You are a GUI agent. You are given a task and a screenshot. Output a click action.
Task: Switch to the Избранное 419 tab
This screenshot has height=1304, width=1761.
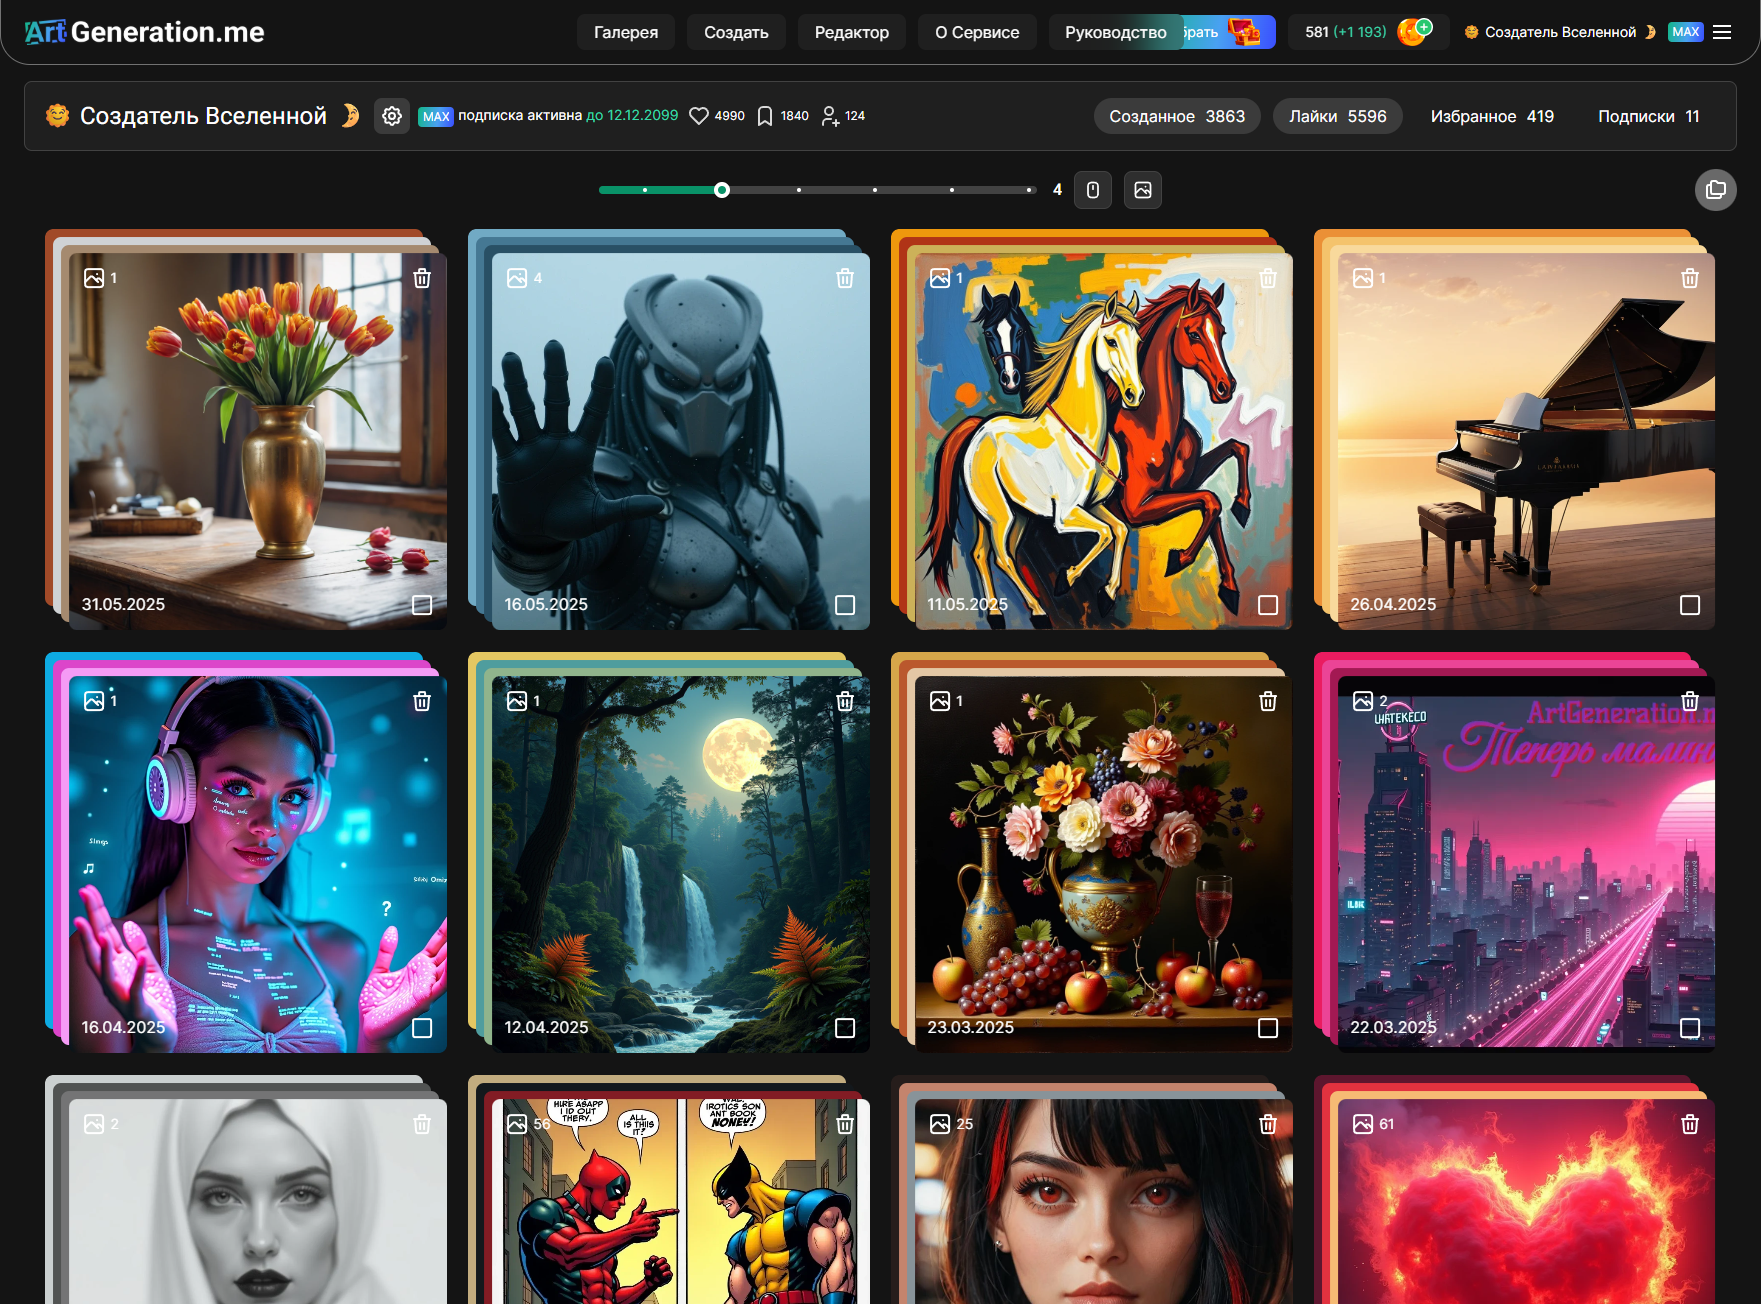pyautogui.click(x=1492, y=116)
